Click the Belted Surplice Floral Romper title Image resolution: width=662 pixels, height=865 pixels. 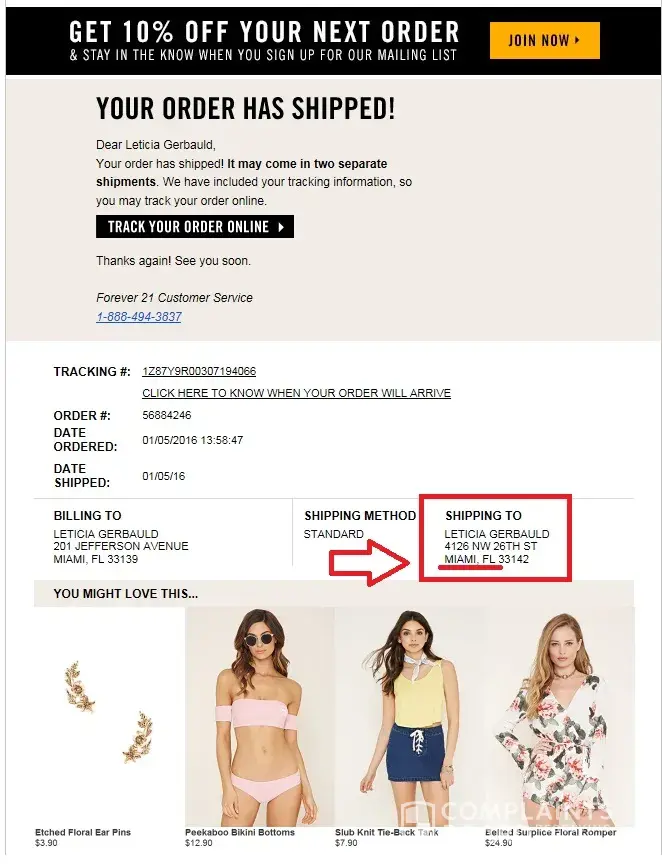[x=551, y=832]
